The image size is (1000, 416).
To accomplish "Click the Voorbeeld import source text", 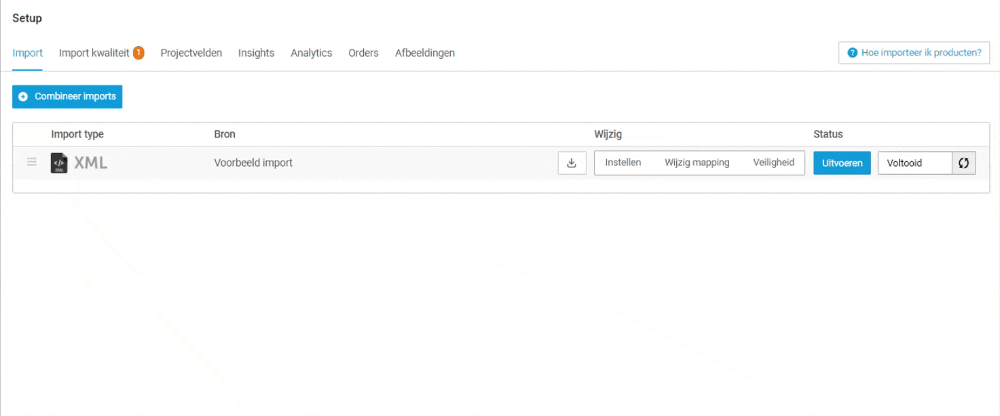I will tap(253, 163).
